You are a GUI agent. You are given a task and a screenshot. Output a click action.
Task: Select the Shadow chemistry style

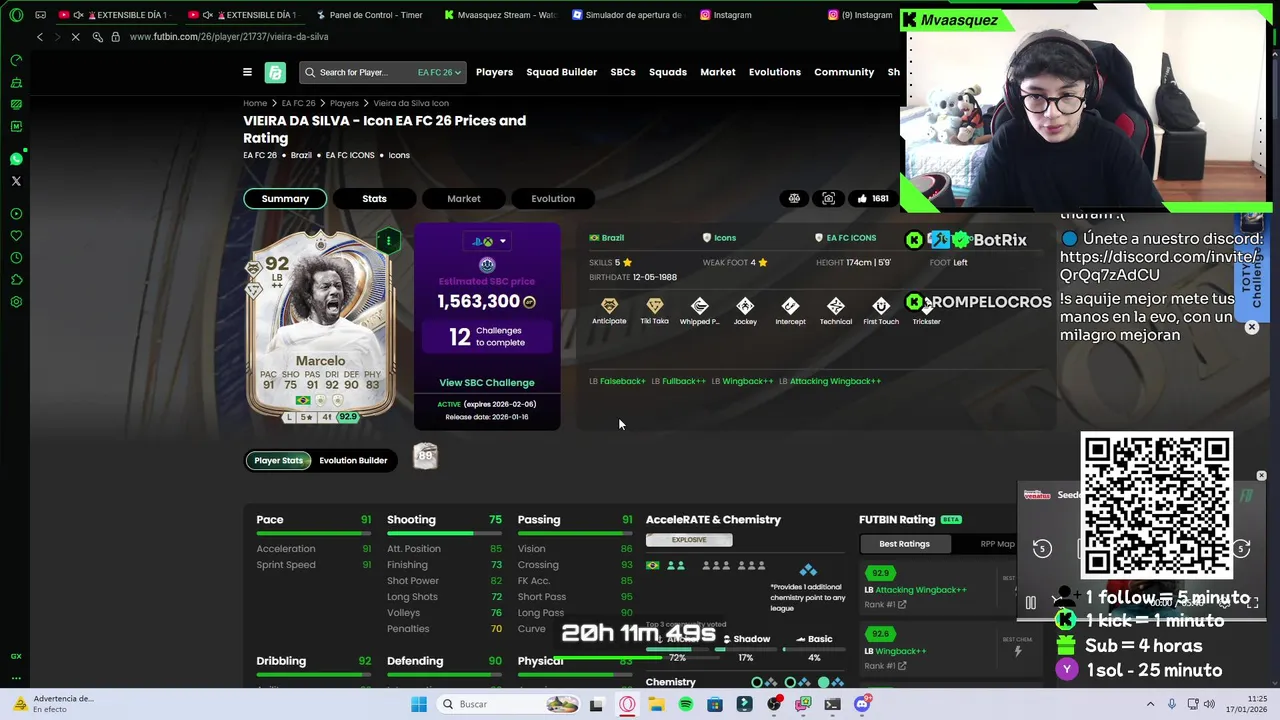(745, 639)
